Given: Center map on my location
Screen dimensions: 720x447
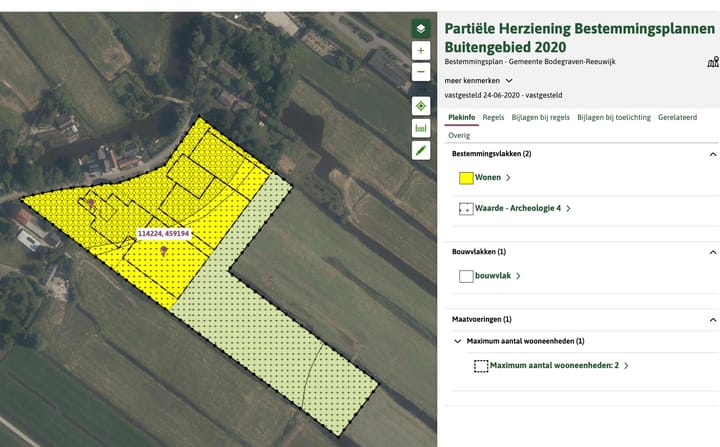Looking at the screenshot, I should 421,106.
